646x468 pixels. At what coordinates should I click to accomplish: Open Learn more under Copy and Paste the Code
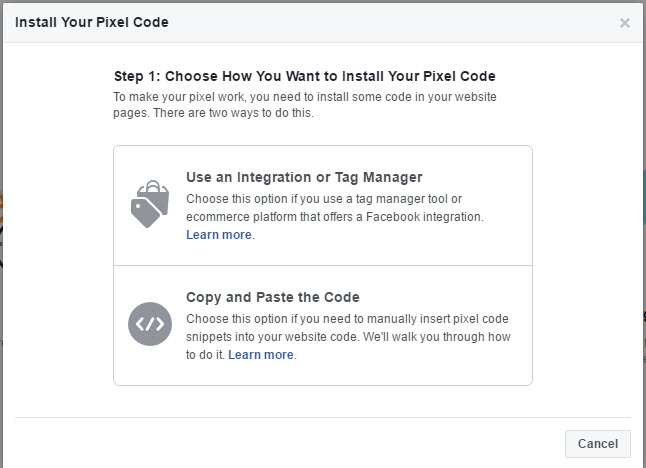(x=261, y=355)
